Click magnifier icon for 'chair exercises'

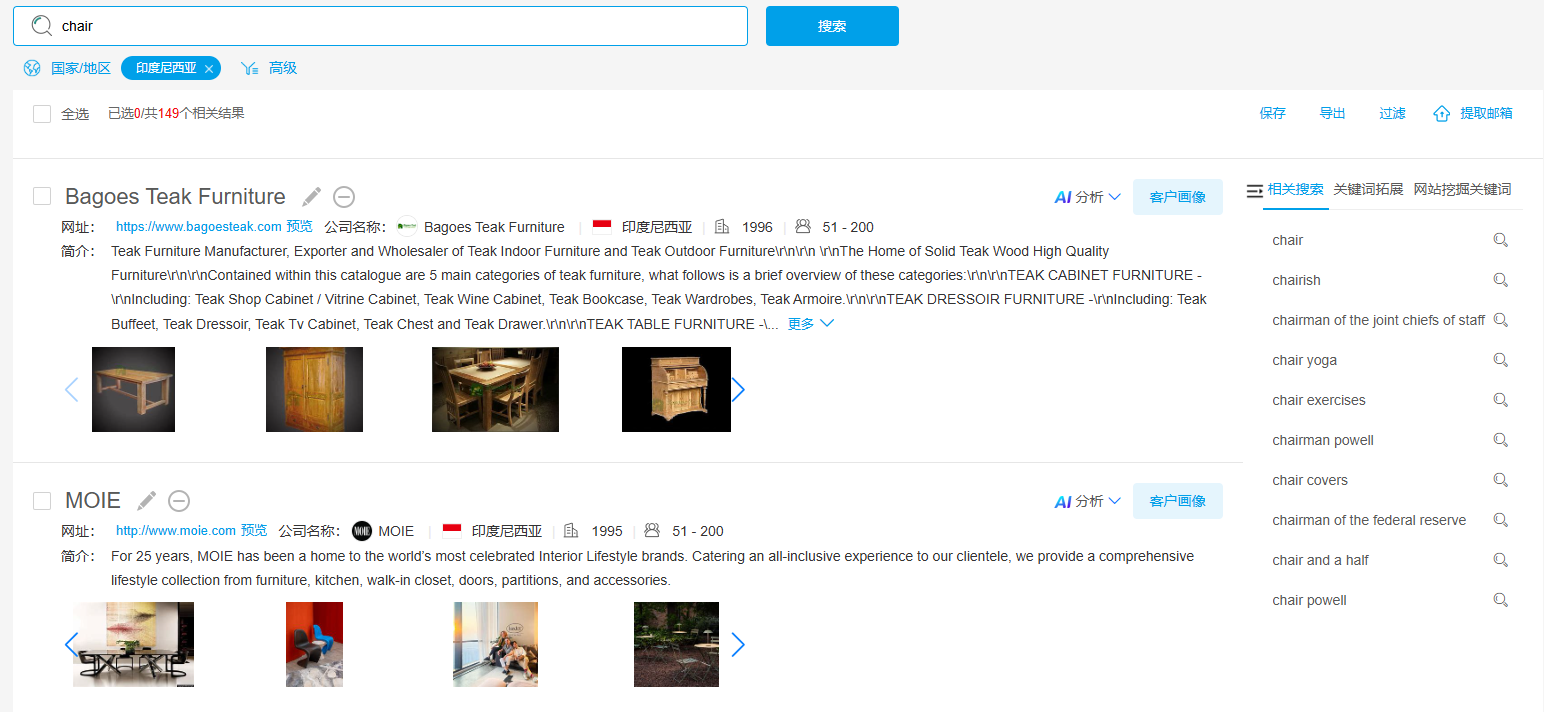click(x=1500, y=400)
